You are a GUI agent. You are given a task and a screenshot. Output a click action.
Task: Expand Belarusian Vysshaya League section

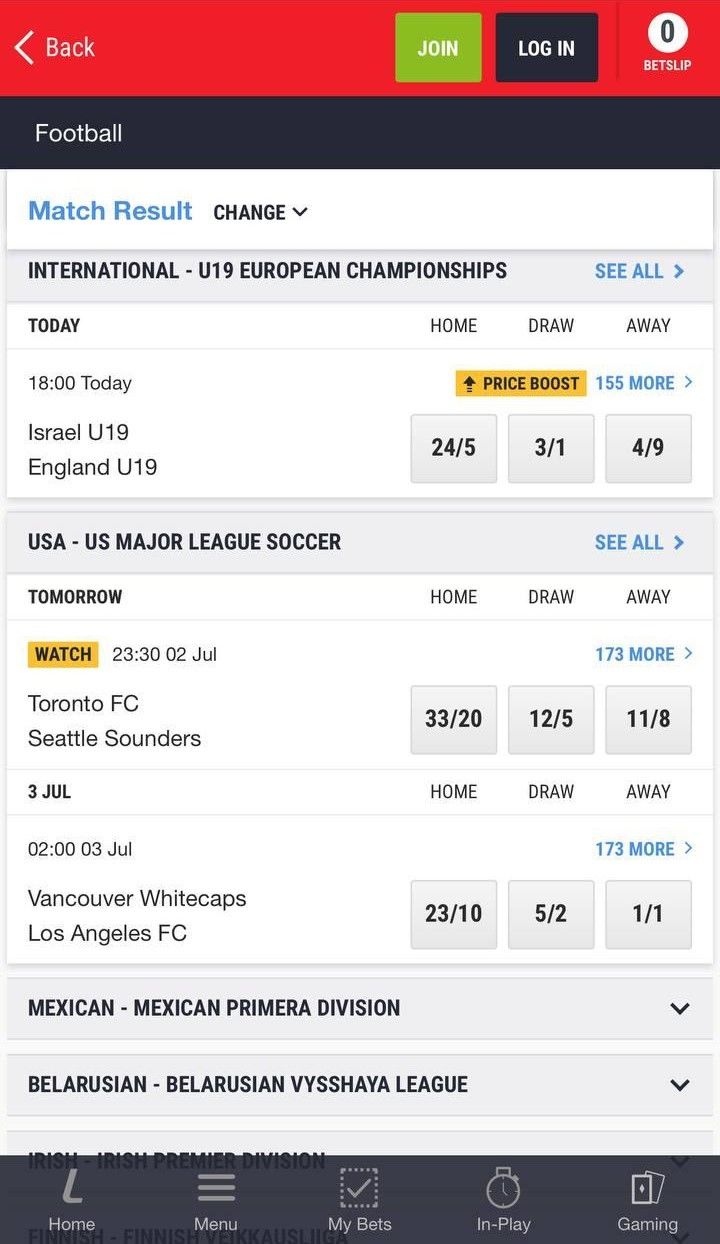point(679,1085)
